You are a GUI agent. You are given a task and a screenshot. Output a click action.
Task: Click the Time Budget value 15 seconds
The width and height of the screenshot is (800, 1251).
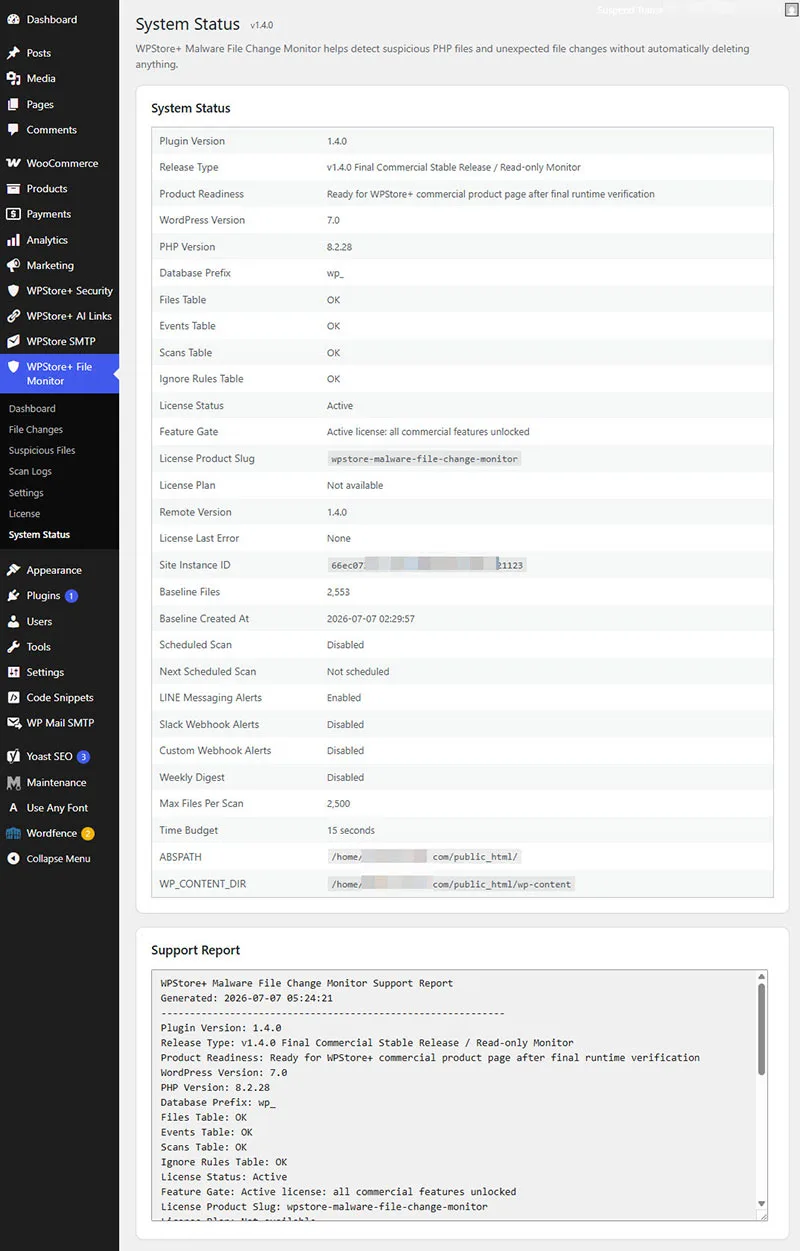click(x=351, y=830)
